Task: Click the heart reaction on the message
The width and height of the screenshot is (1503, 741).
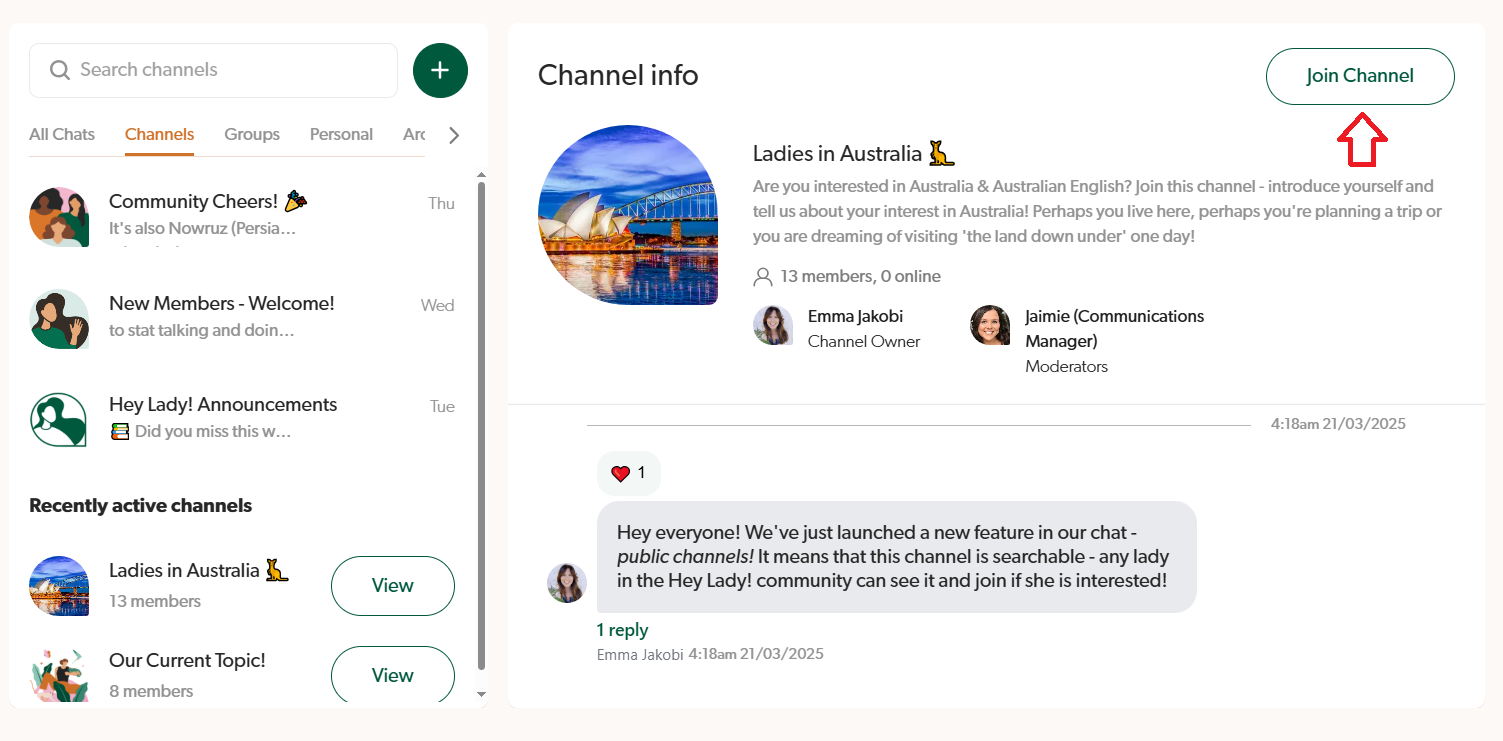Action: (x=629, y=473)
